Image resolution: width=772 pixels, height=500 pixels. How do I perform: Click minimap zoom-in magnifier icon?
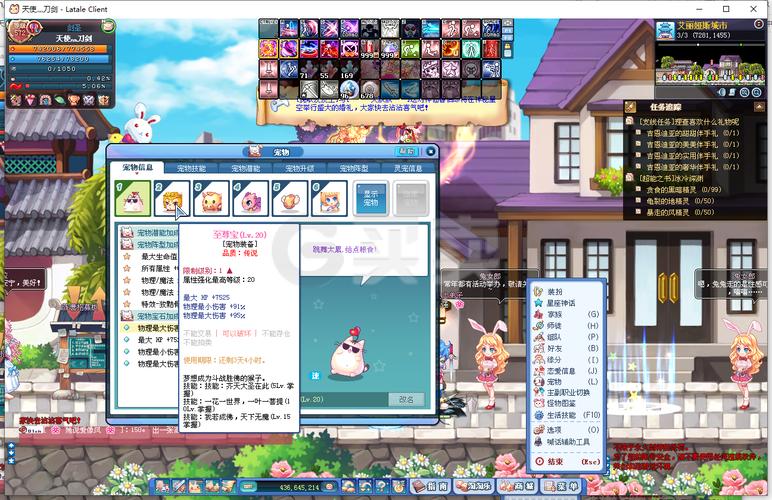(x=745, y=92)
